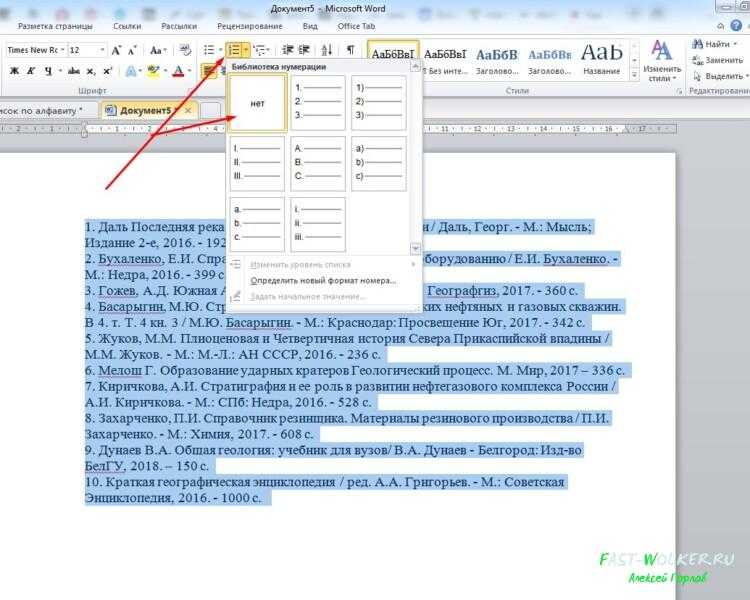Select the '1. 2. 3.' numbering format
Image resolution: width=750 pixels, height=600 pixels.
[318, 103]
